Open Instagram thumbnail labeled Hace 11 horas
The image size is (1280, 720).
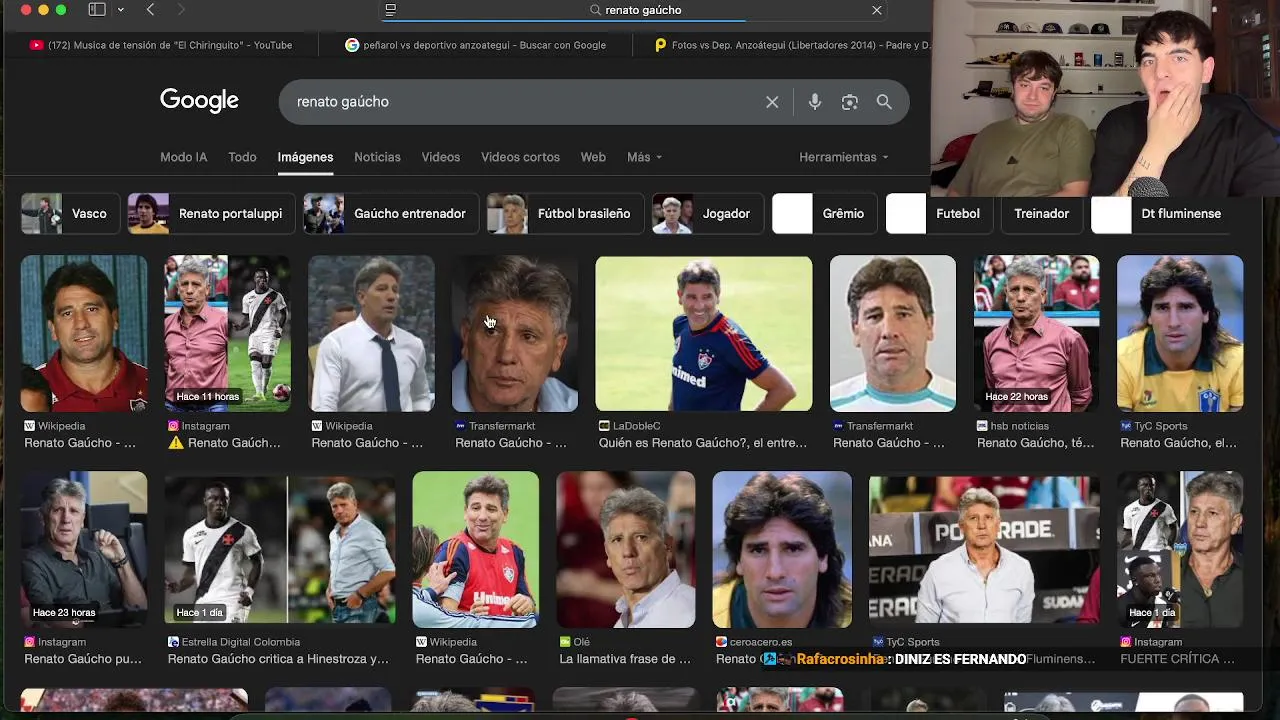coord(228,333)
